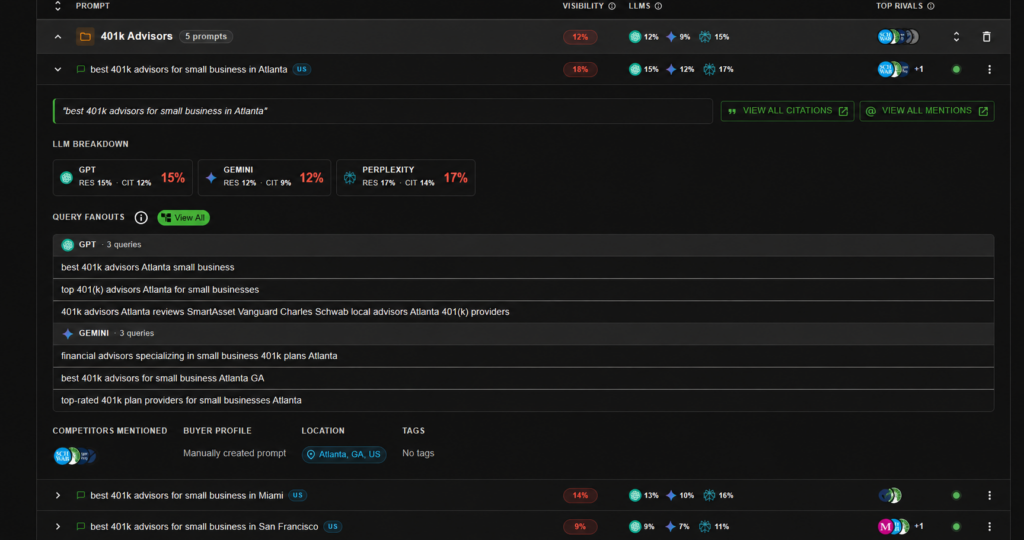Click the US badge on Atlanta prompt
Screen dimensions: 1024x540
point(301,69)
